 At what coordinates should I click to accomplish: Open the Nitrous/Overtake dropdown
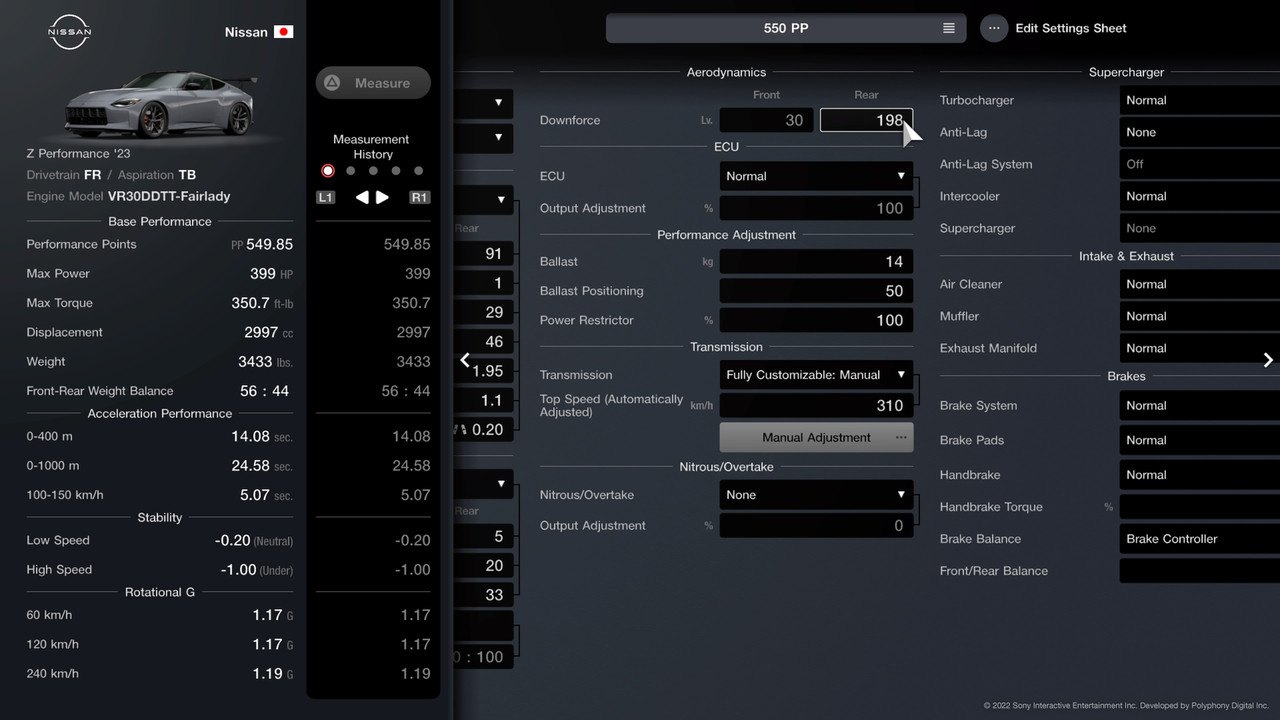816,495
